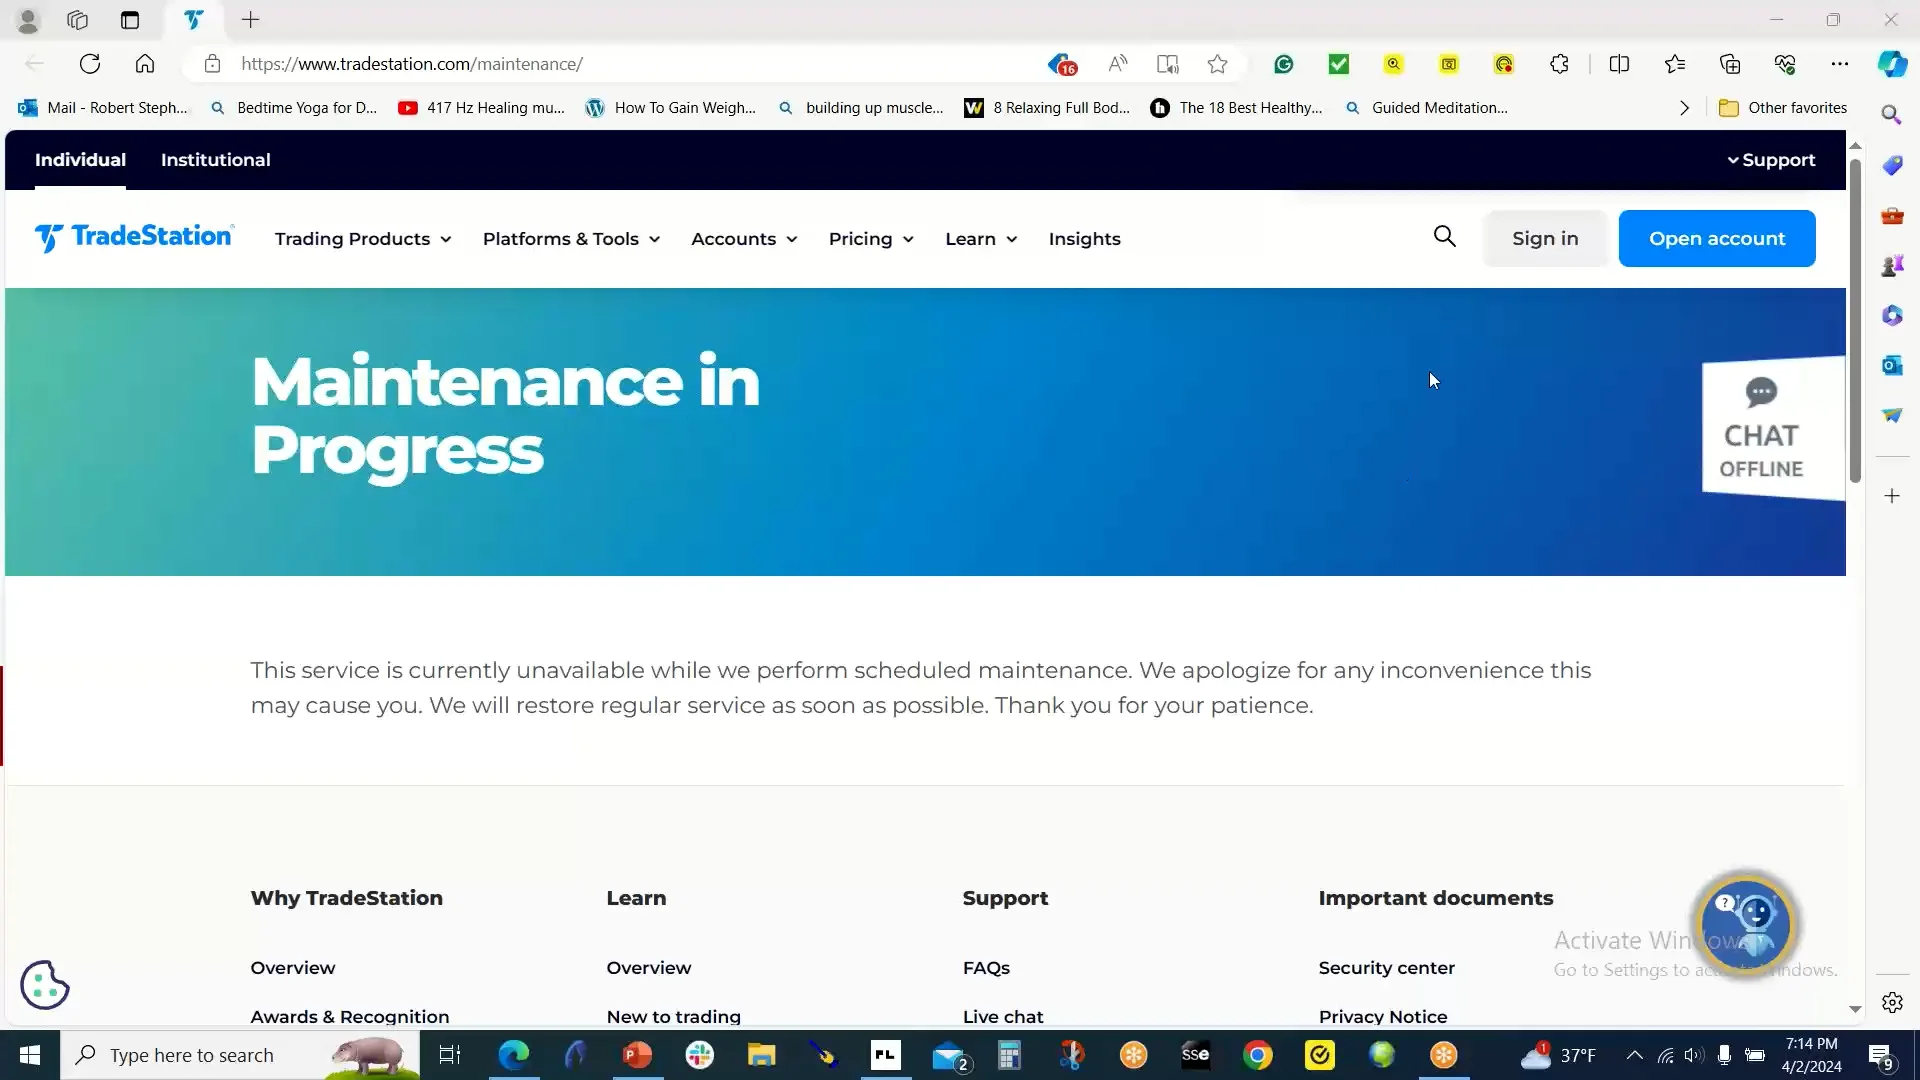This screenshot has width=1920, height=1080.
Task: Launch Slack from the taskbar
Action: 701,1055
